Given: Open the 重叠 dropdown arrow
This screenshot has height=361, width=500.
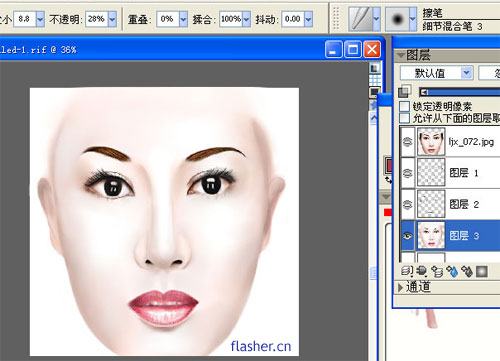Looking at the screenshot, I should pos(183,19).
